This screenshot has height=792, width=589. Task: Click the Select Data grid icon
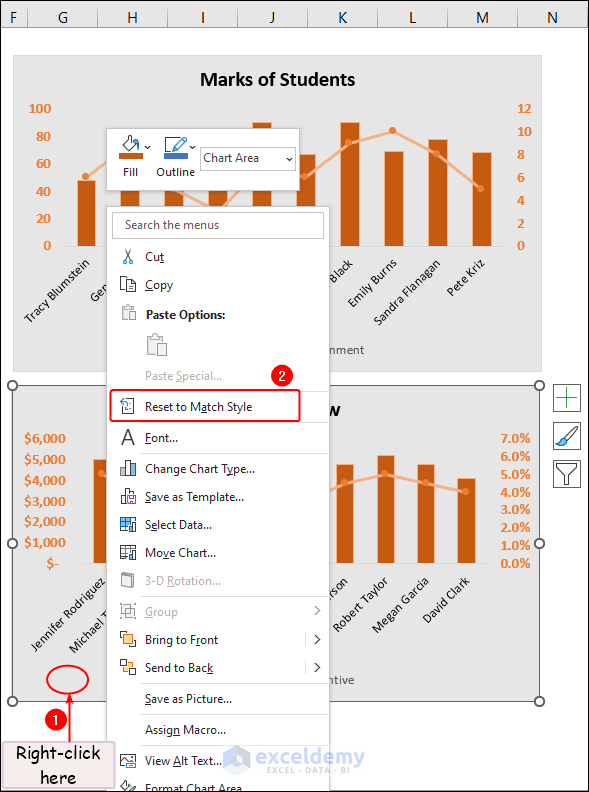coord(128,524)
